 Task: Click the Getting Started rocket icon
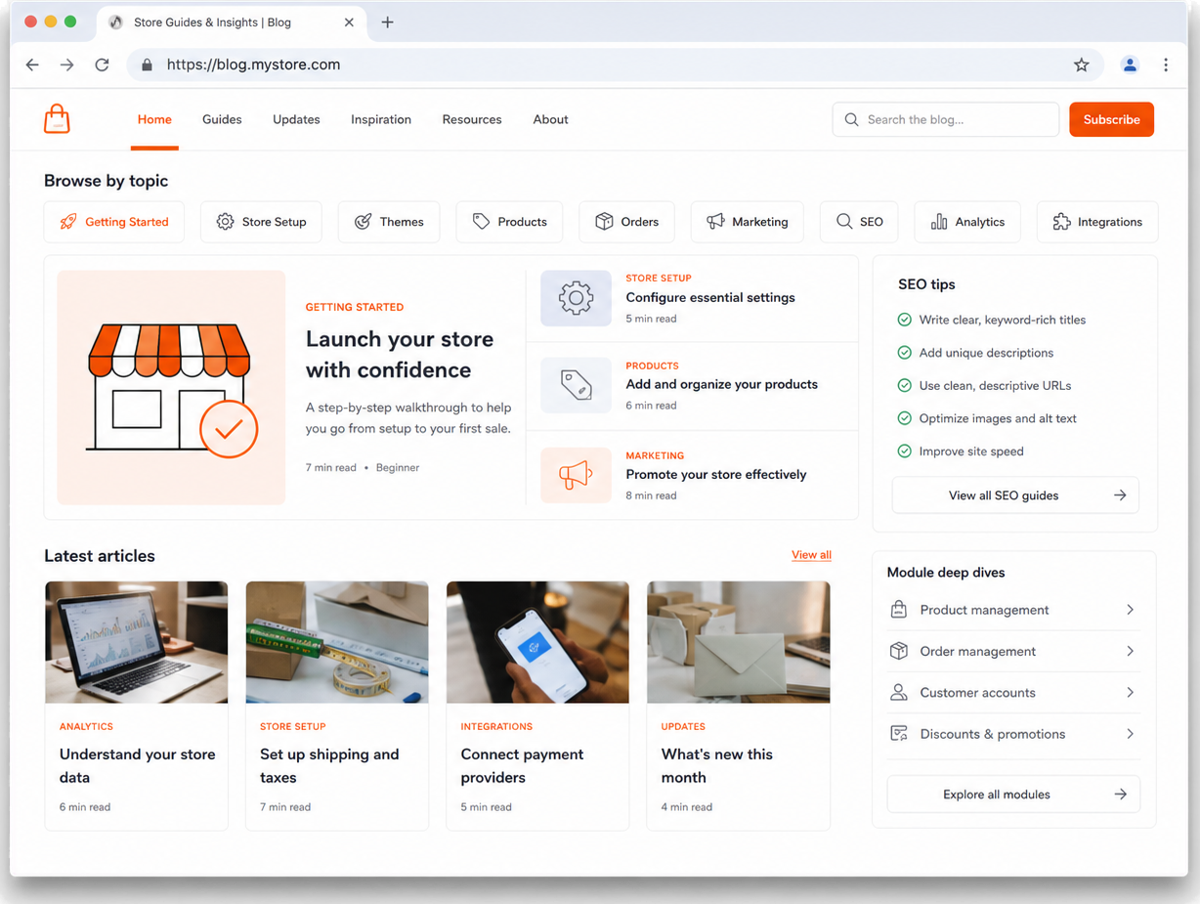coord(68,222)
